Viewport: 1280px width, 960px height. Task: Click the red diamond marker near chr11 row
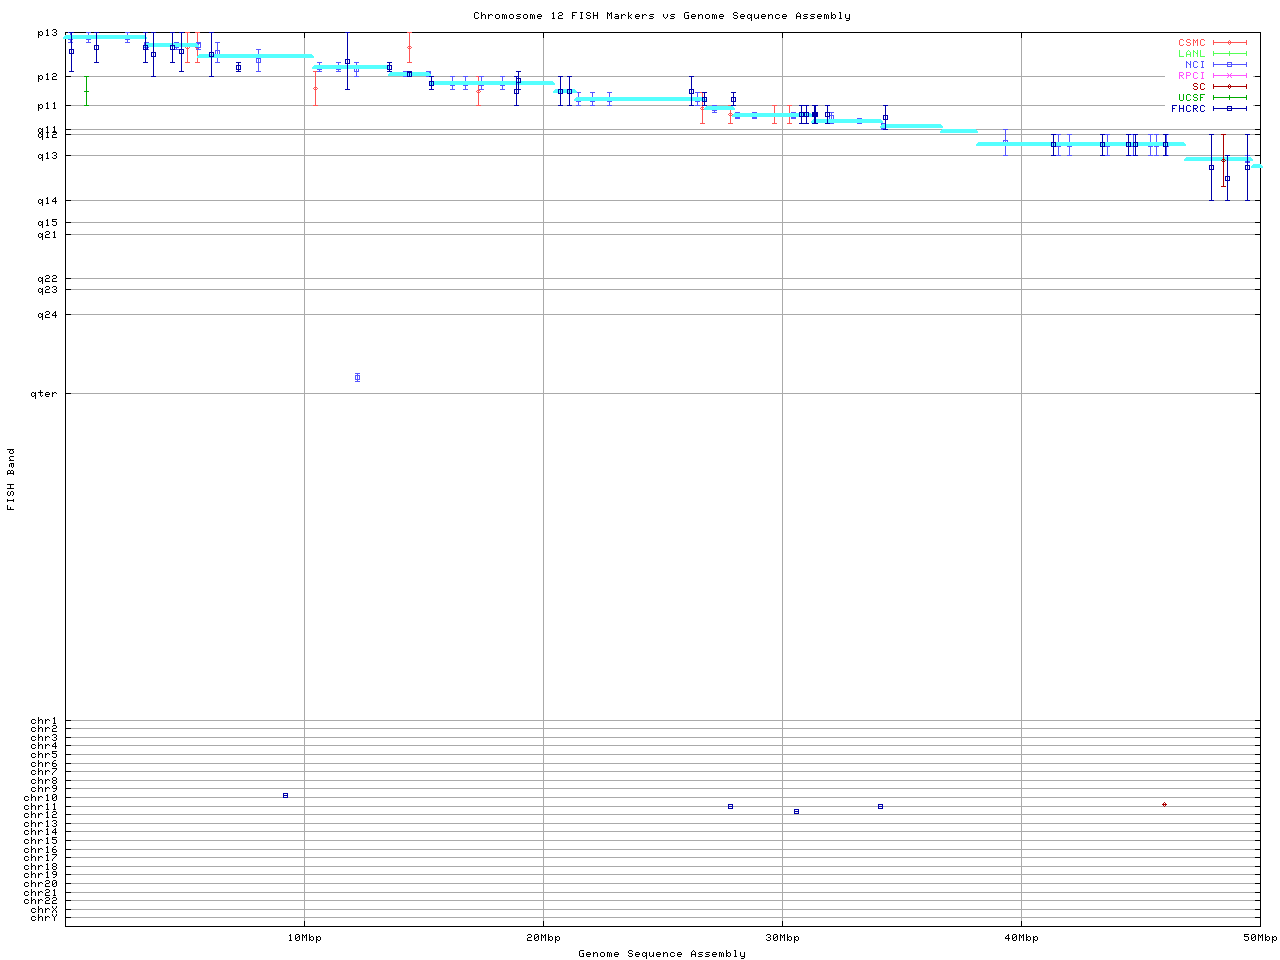pyautogui.click(x=1164, y=804)
